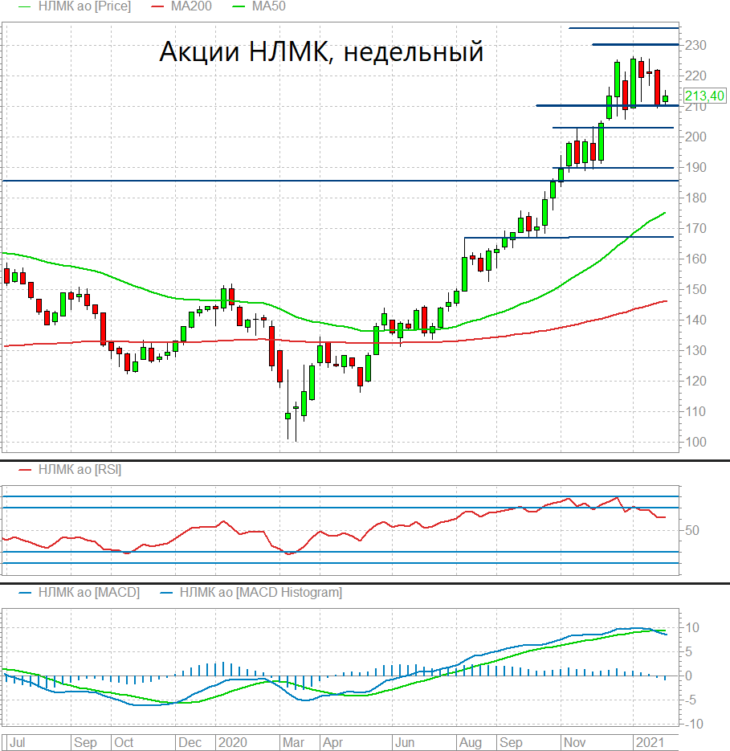The width and height of the screenshot is (730, 751).
Task: Click the RSI 50 level axis label
Action: pyautogui.click(x=692, y=530)
